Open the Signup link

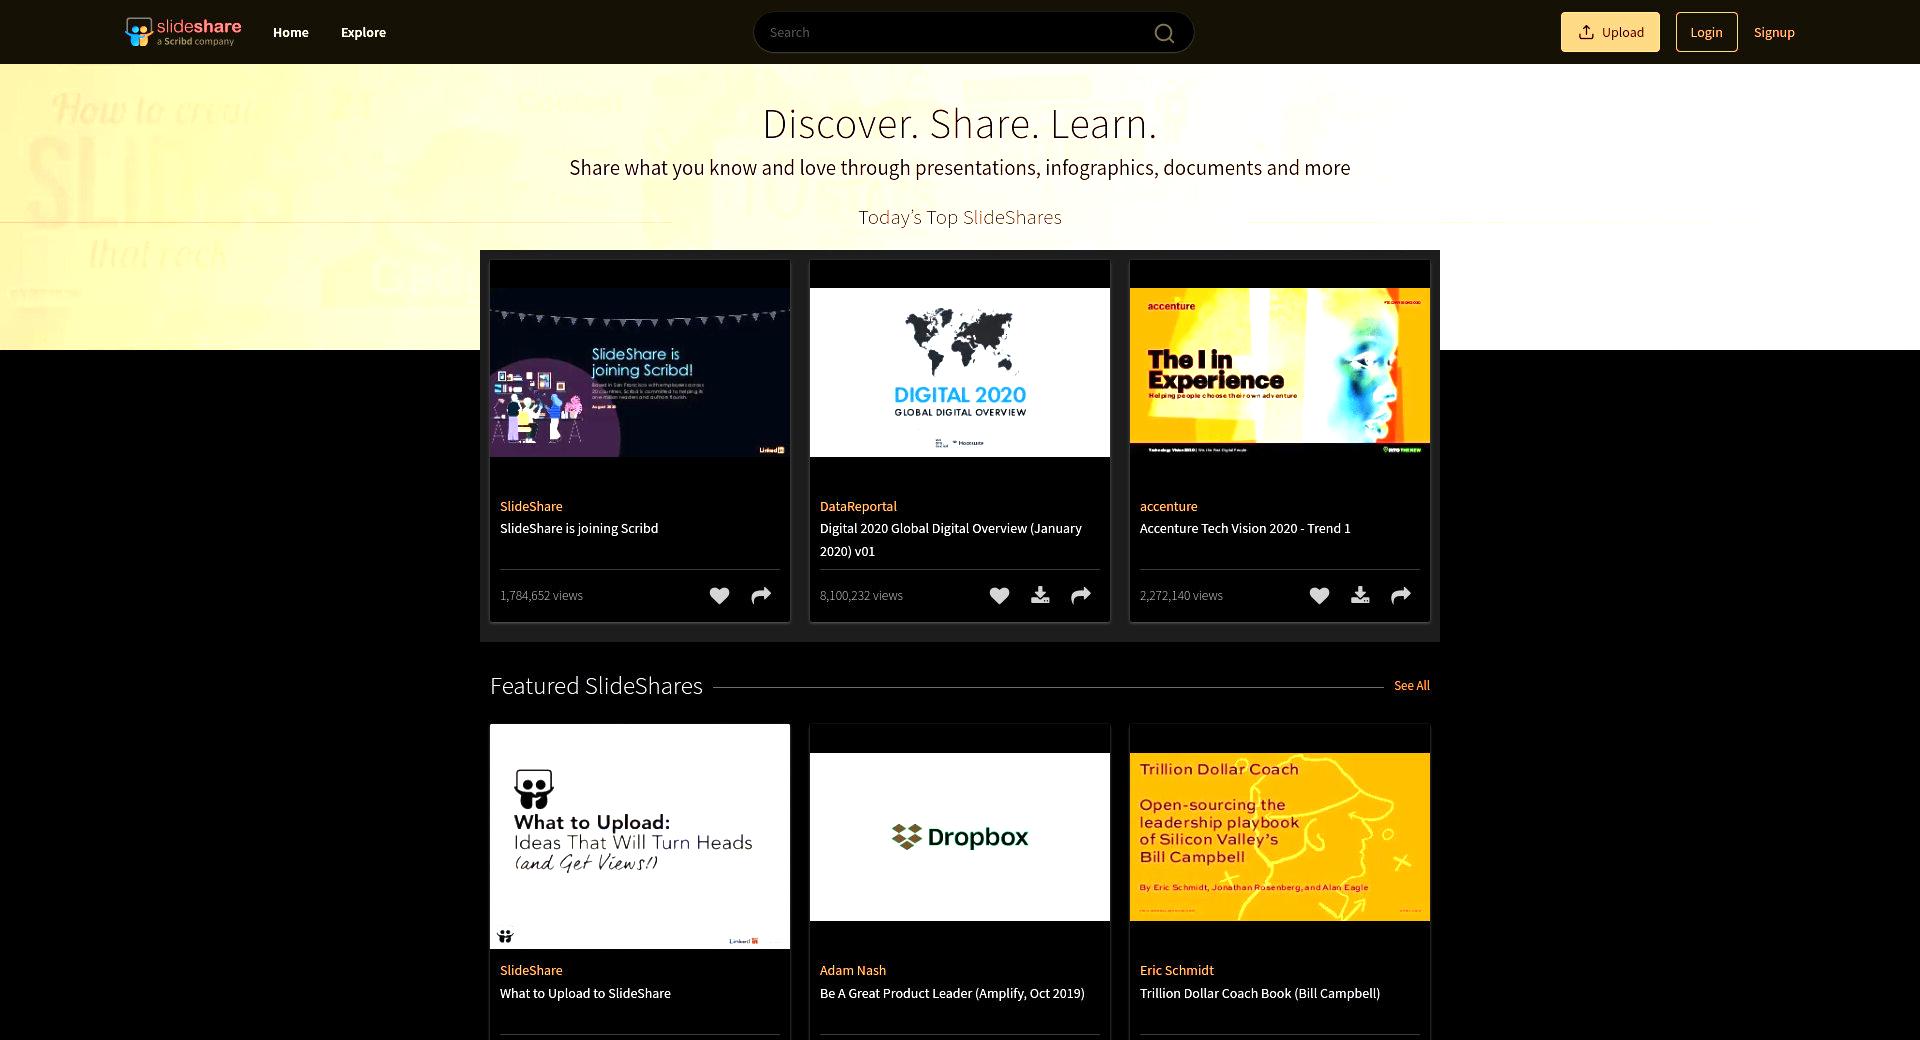(1774, 32)
